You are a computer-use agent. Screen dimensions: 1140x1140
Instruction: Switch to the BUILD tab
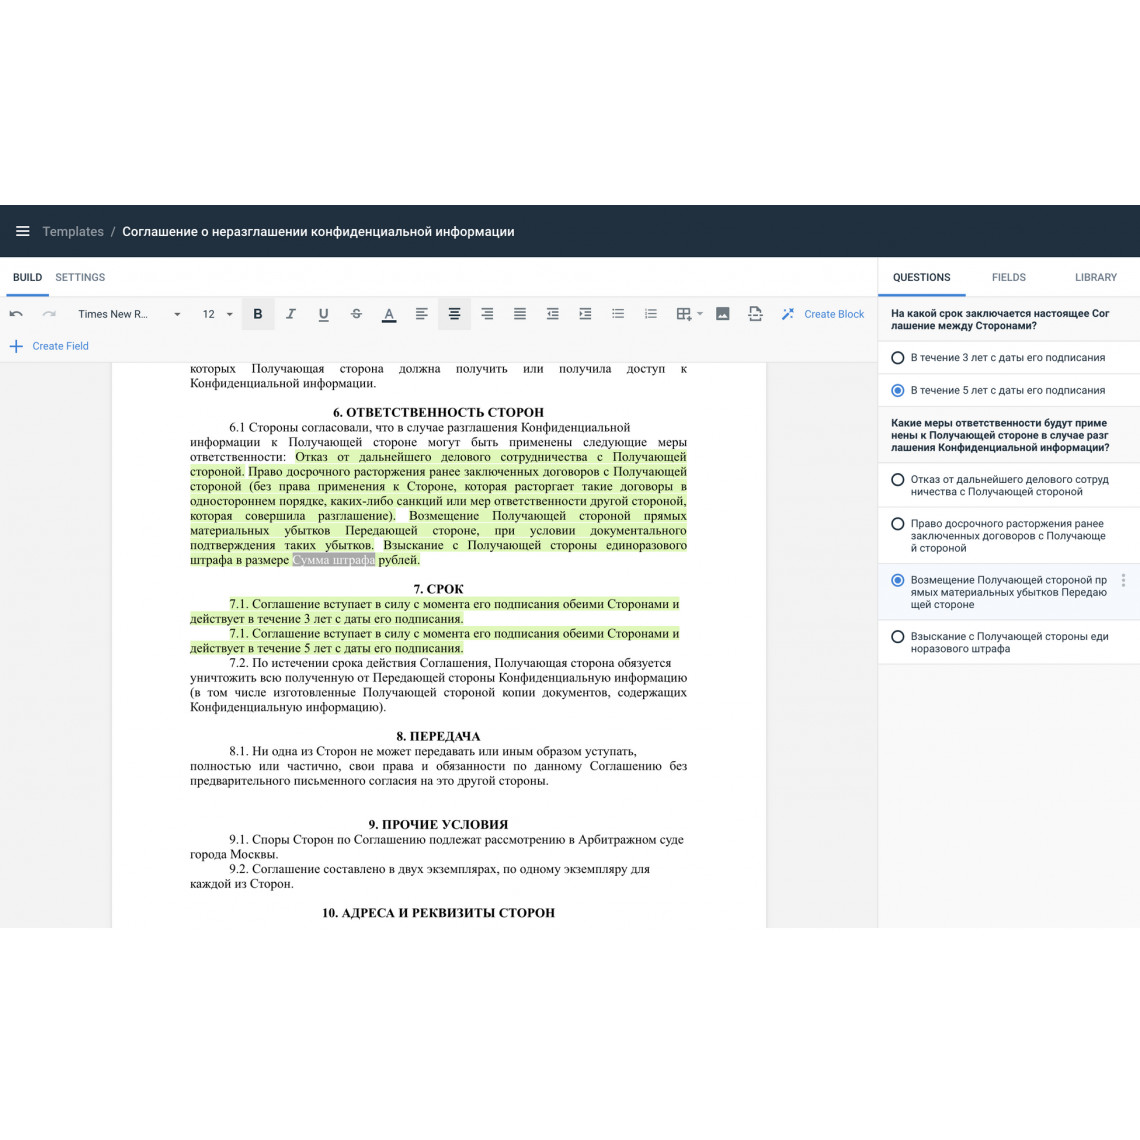click(x=28, y=277)
